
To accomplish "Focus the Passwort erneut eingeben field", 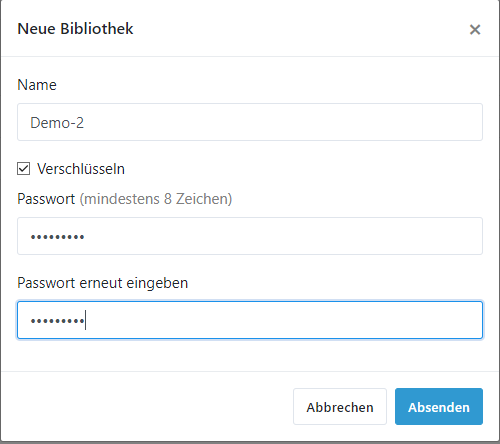I will tap(250, 320).
